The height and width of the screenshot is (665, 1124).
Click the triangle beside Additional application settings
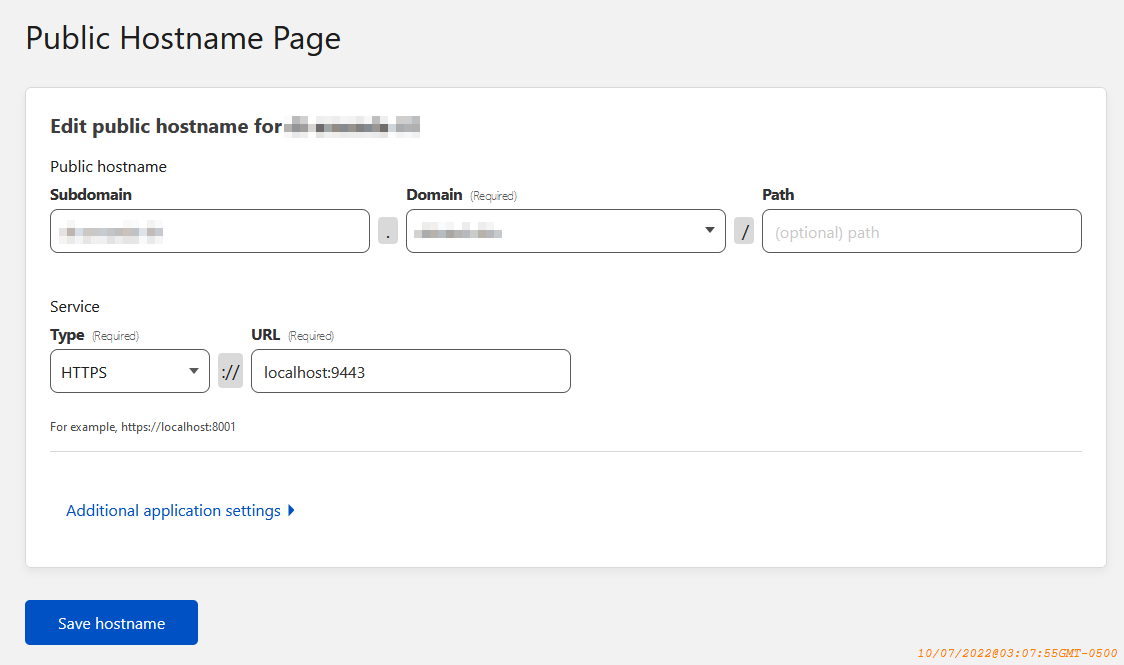[x=291, y=510]
